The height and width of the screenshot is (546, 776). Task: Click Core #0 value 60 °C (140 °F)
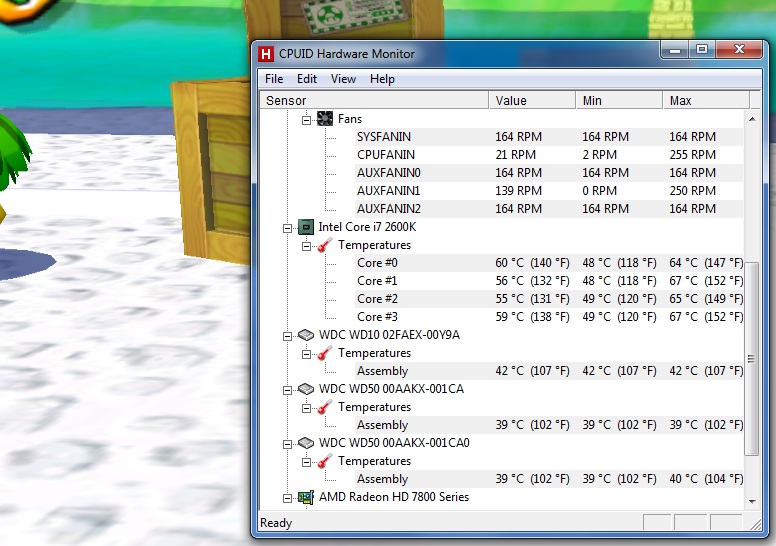533,263
